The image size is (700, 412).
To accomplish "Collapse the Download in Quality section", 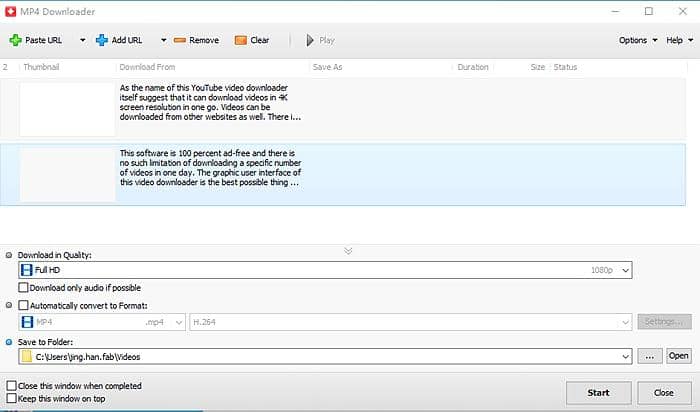I will [x=8, y=255].
